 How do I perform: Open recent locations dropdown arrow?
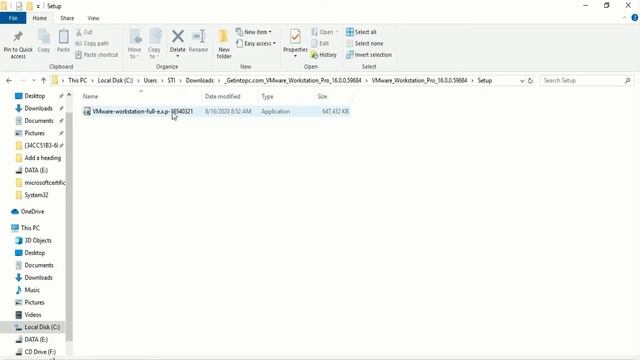pos(33,81)
